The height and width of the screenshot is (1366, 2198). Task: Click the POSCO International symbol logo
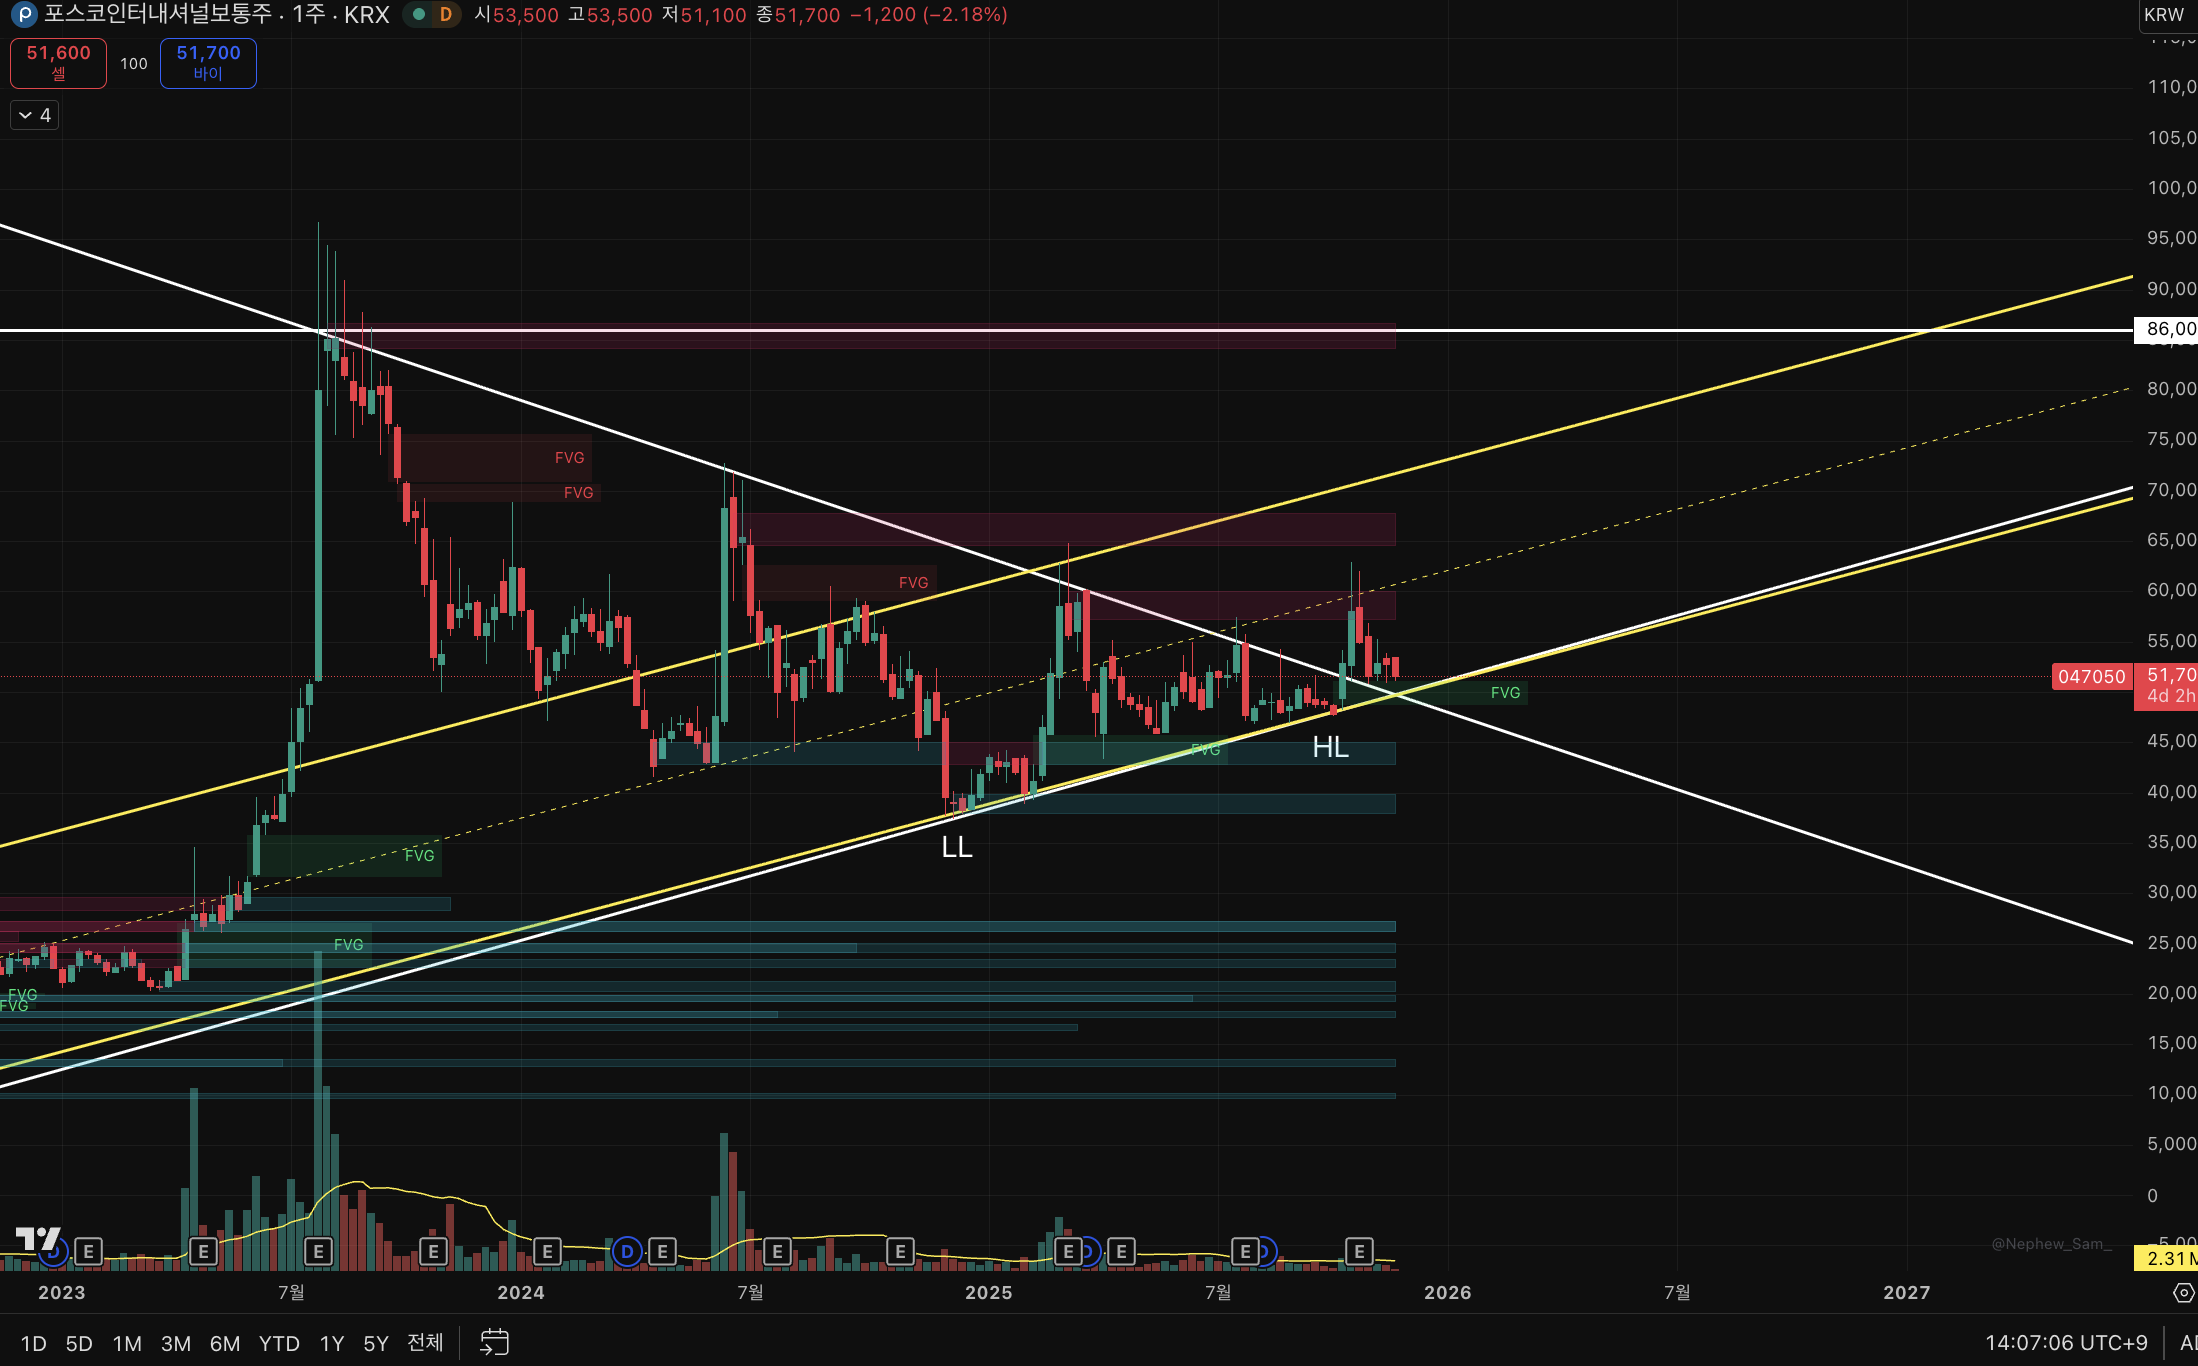(x=22, y=15)
